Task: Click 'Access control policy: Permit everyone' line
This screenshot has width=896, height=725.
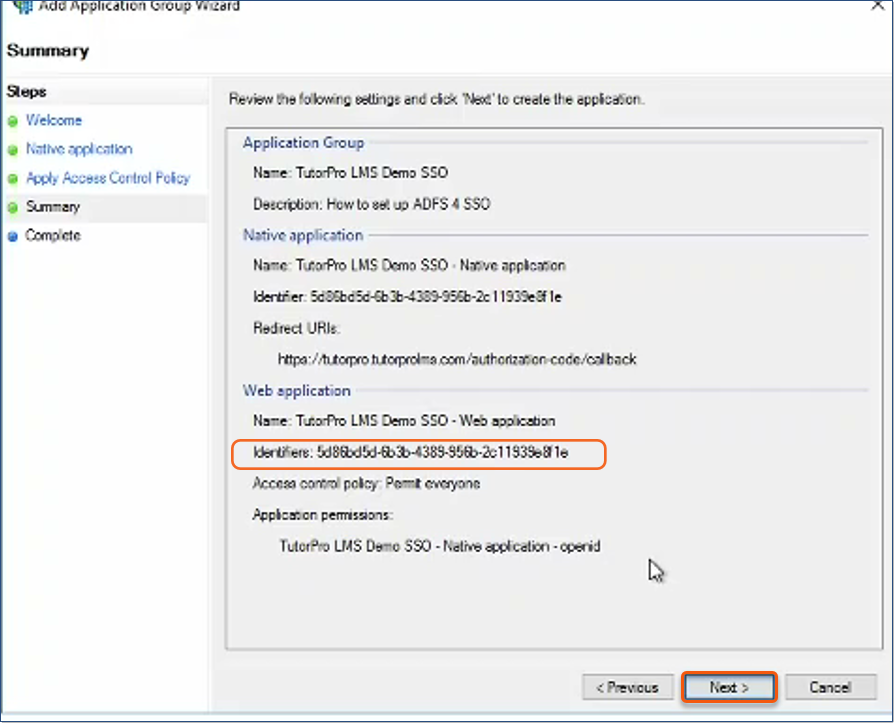Action: tap(366, 484)
